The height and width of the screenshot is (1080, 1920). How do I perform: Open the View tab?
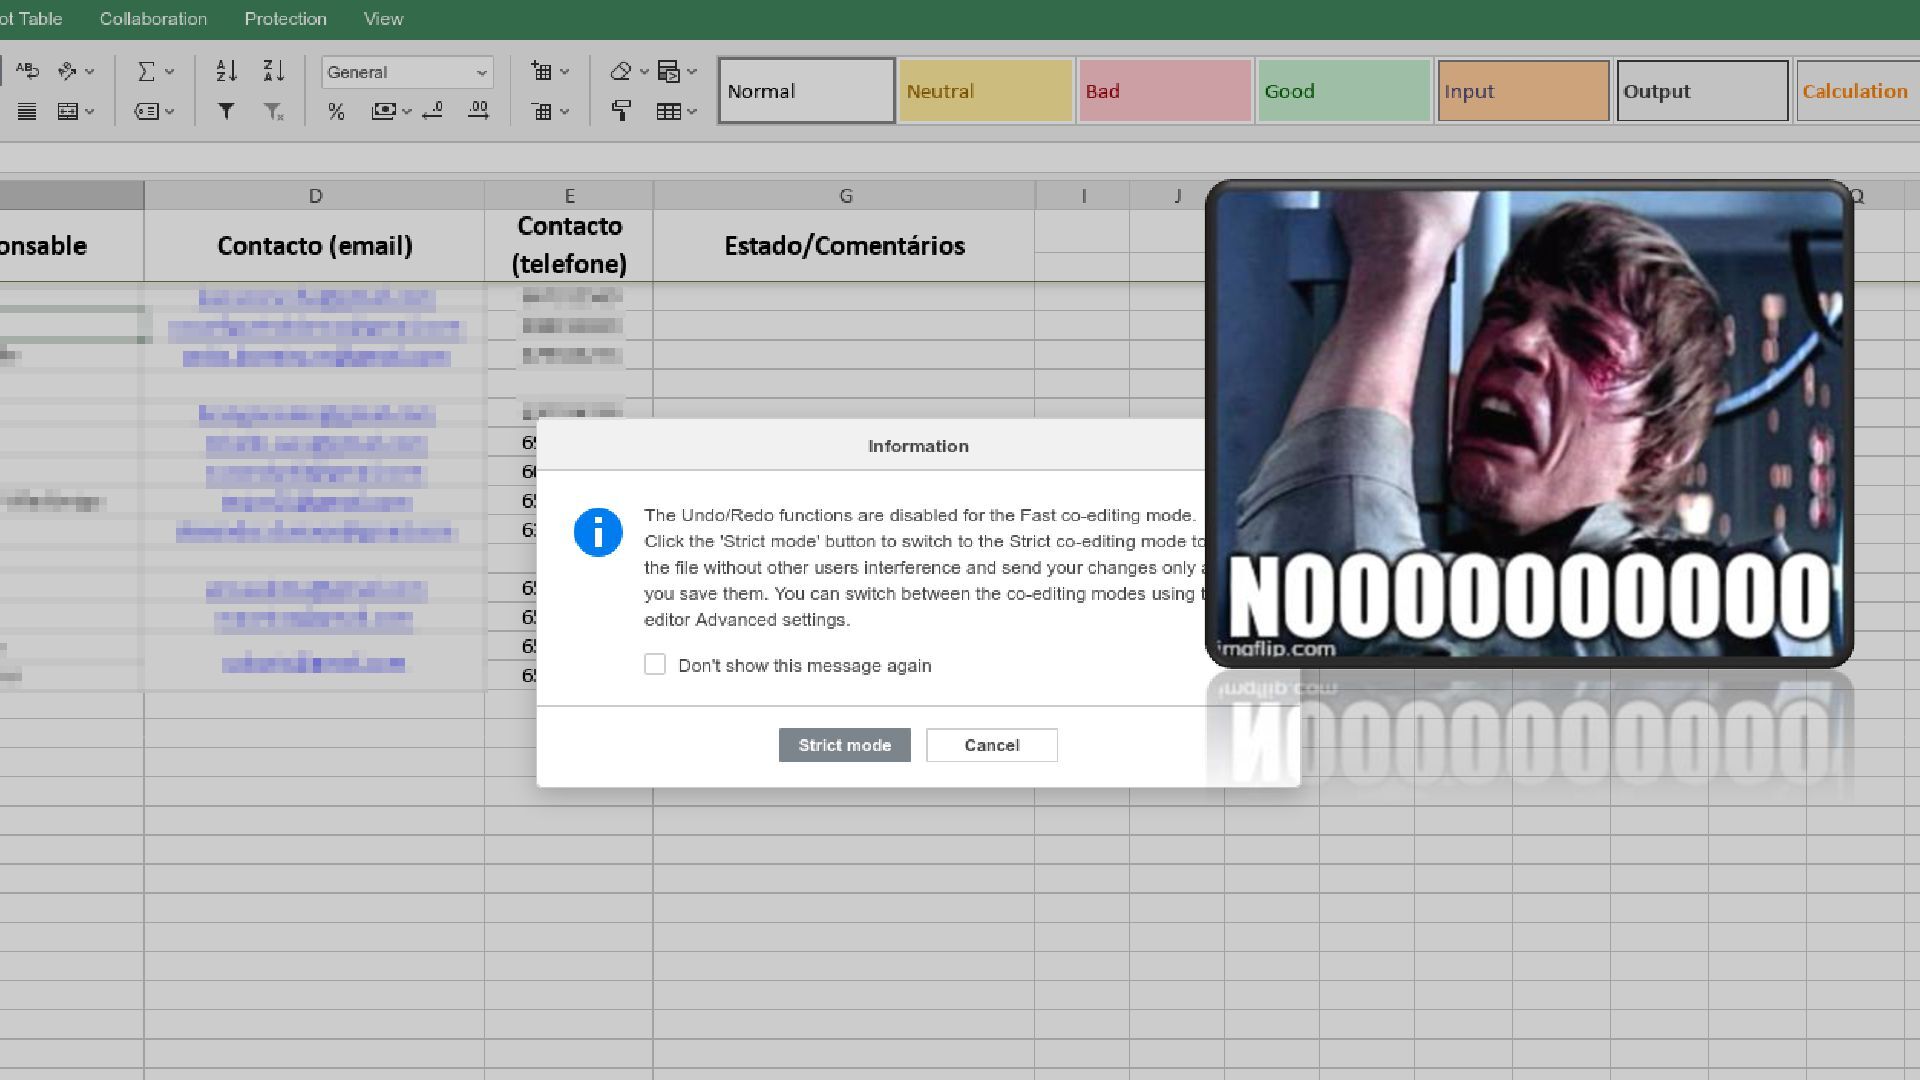tap(383, 19)
